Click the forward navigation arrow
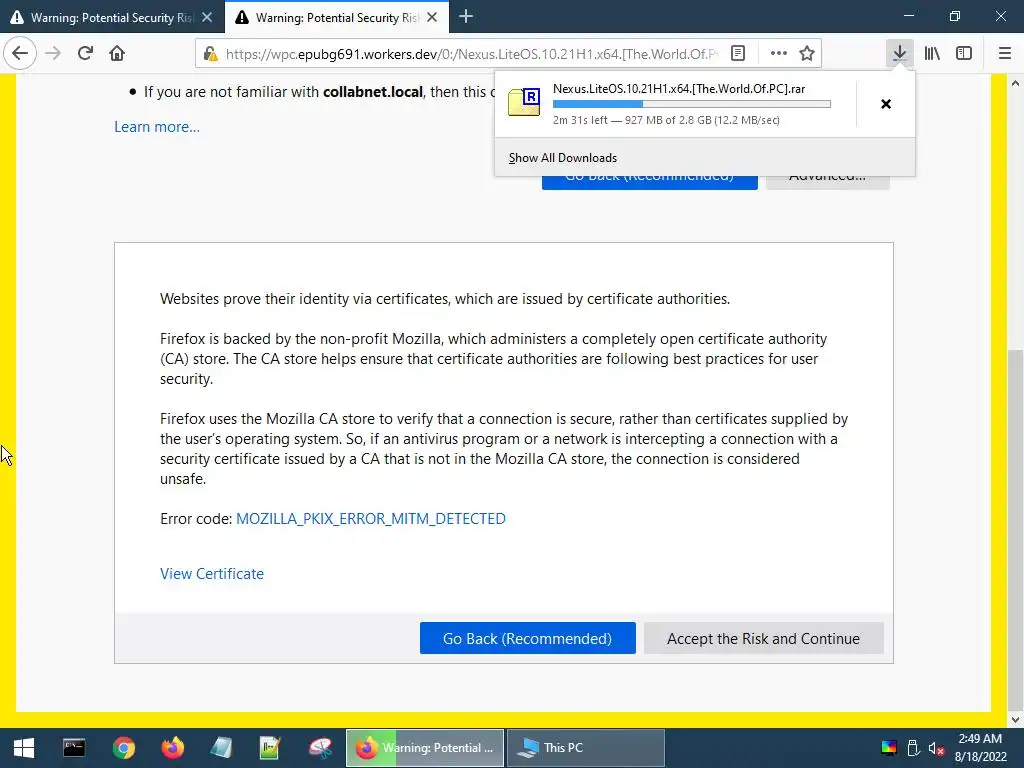Screen dimensions: 1024x768 click(53, 53)
